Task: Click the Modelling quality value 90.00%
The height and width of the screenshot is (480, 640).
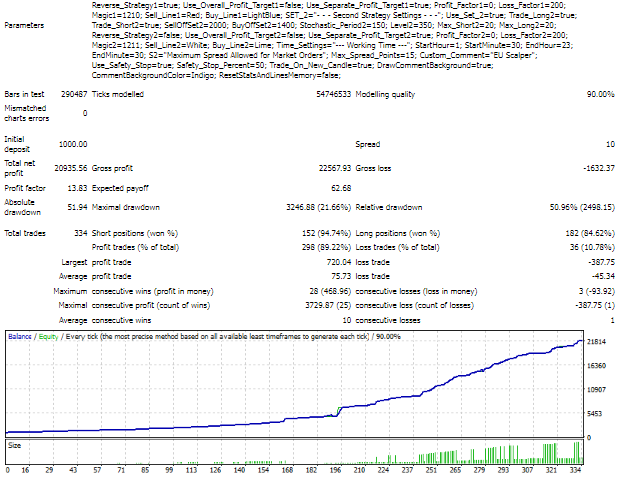Action: pyautogui.click(x=600, y=94)
